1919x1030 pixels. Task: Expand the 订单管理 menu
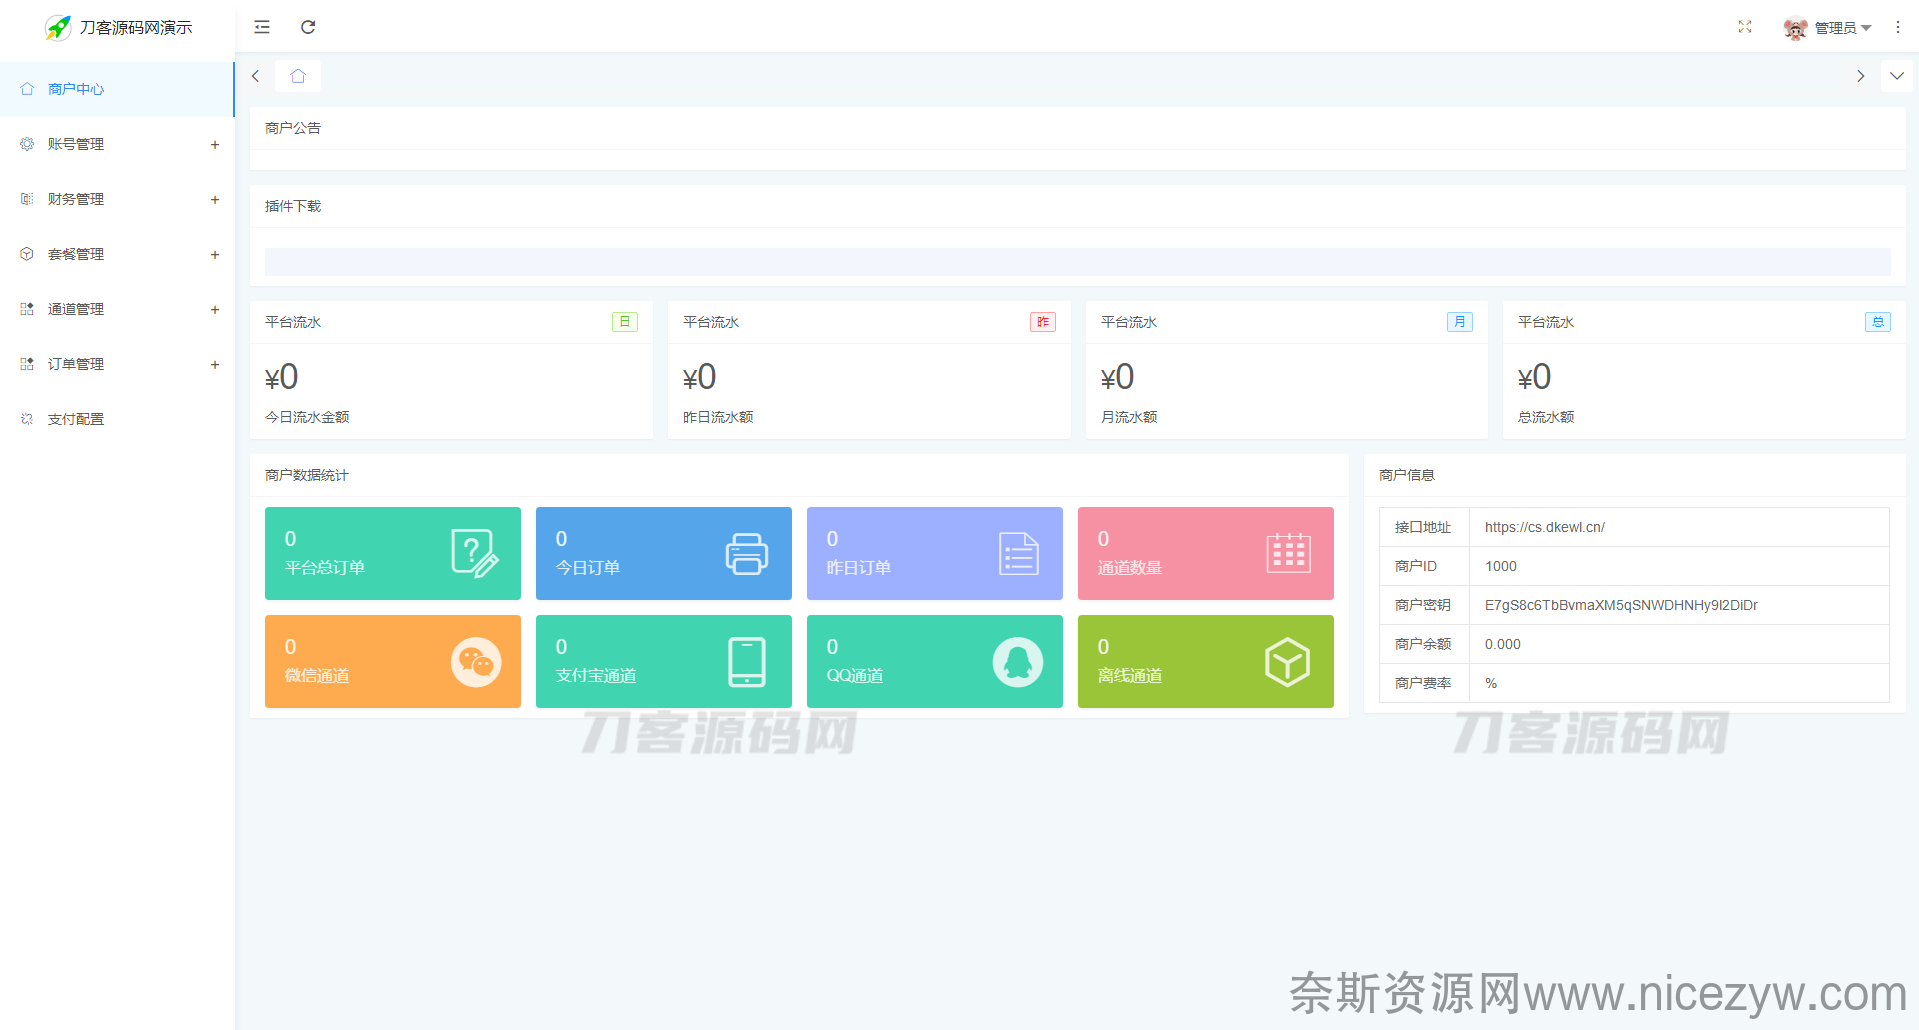pos(117,364)
